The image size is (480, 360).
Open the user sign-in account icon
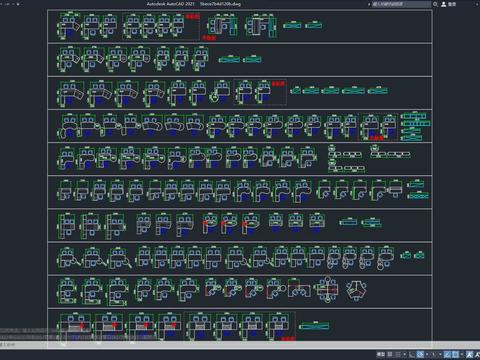pyautogui.click(x=444, y=4)
